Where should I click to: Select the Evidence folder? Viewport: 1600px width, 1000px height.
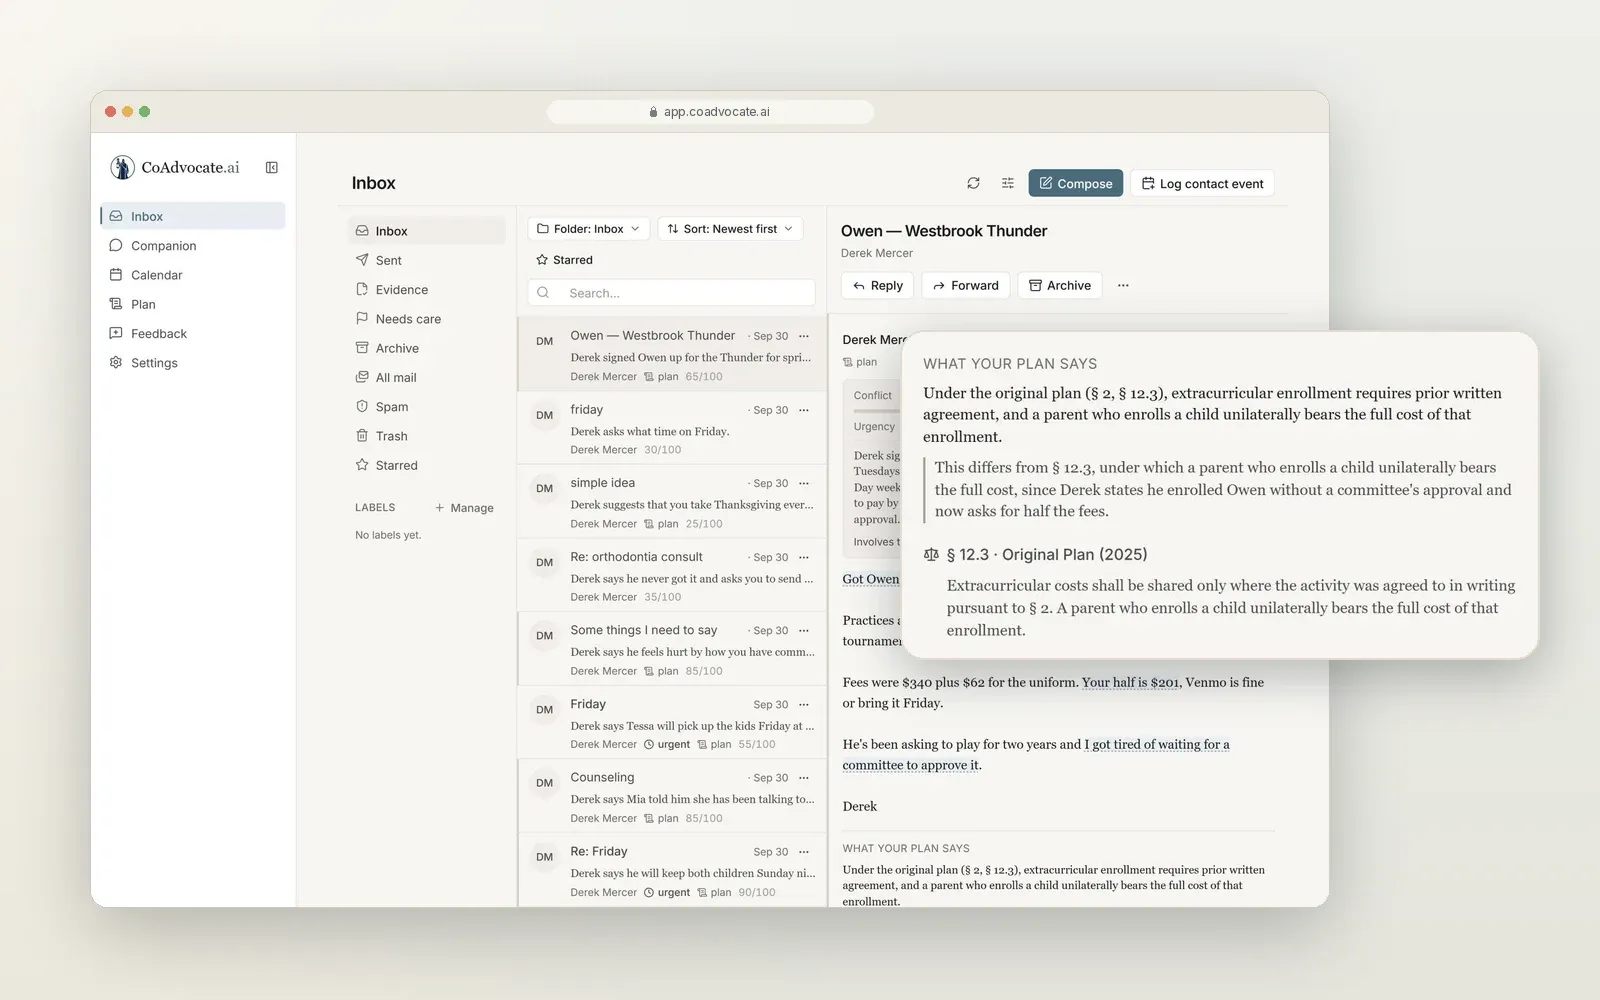pyautogui.click(x=427, y=290)
